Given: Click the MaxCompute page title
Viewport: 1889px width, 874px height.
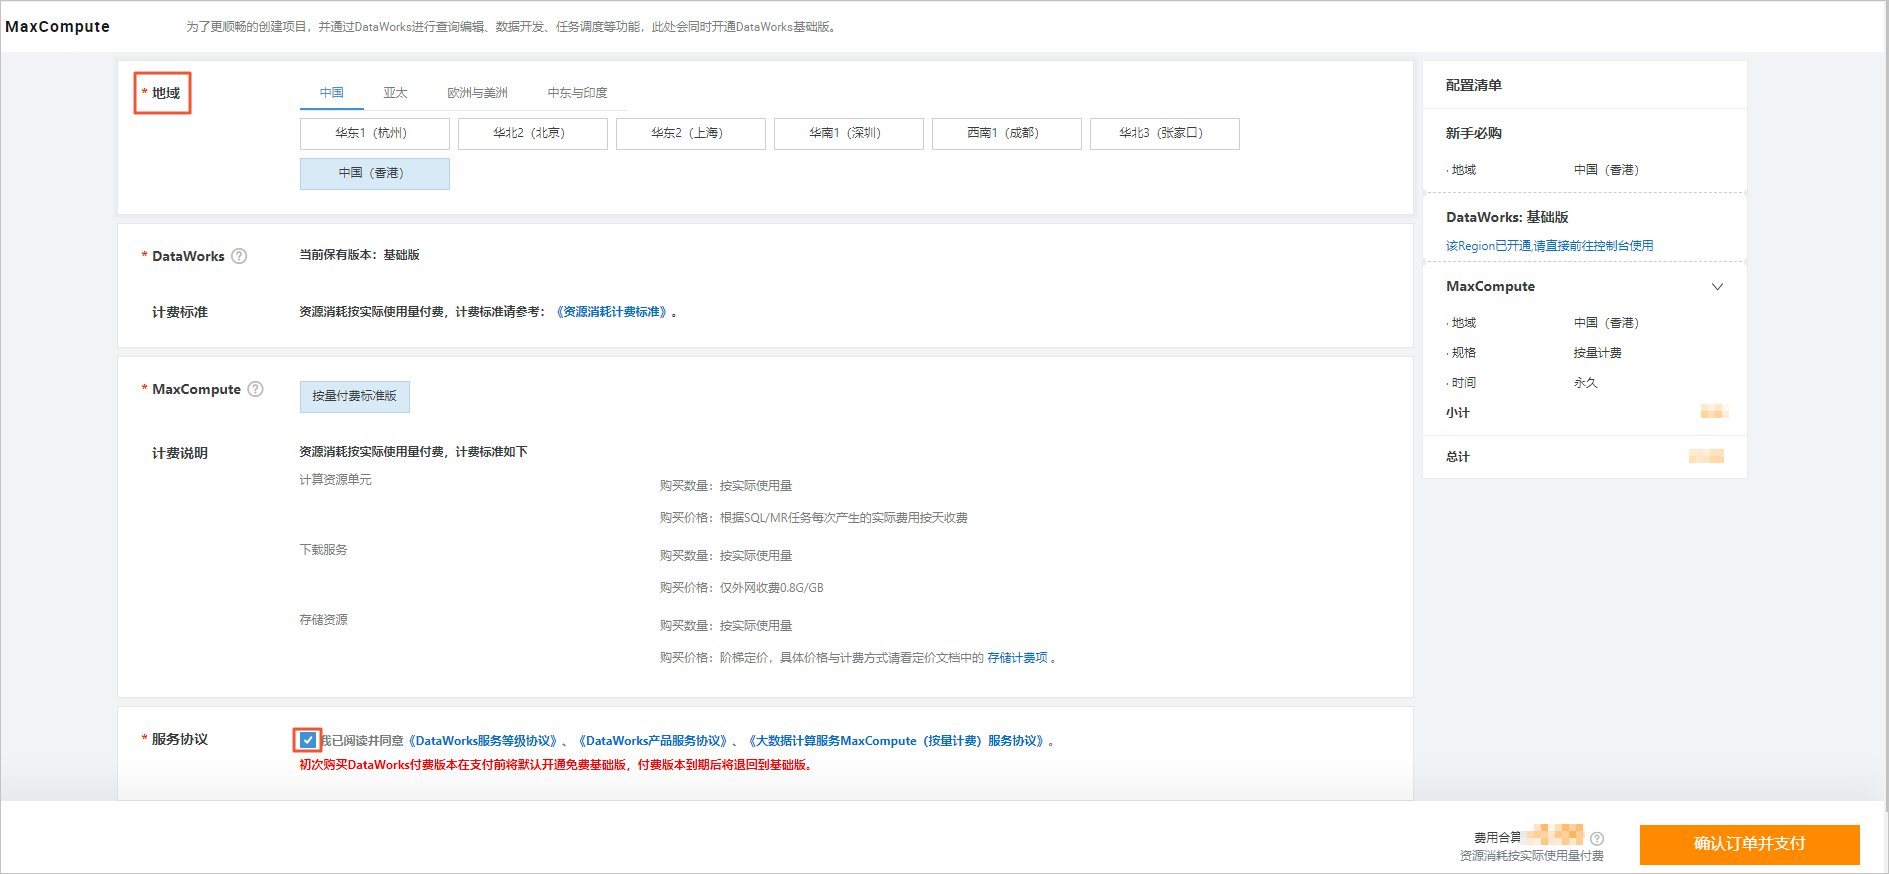Looking at the screenshot, I should [58, 27].
